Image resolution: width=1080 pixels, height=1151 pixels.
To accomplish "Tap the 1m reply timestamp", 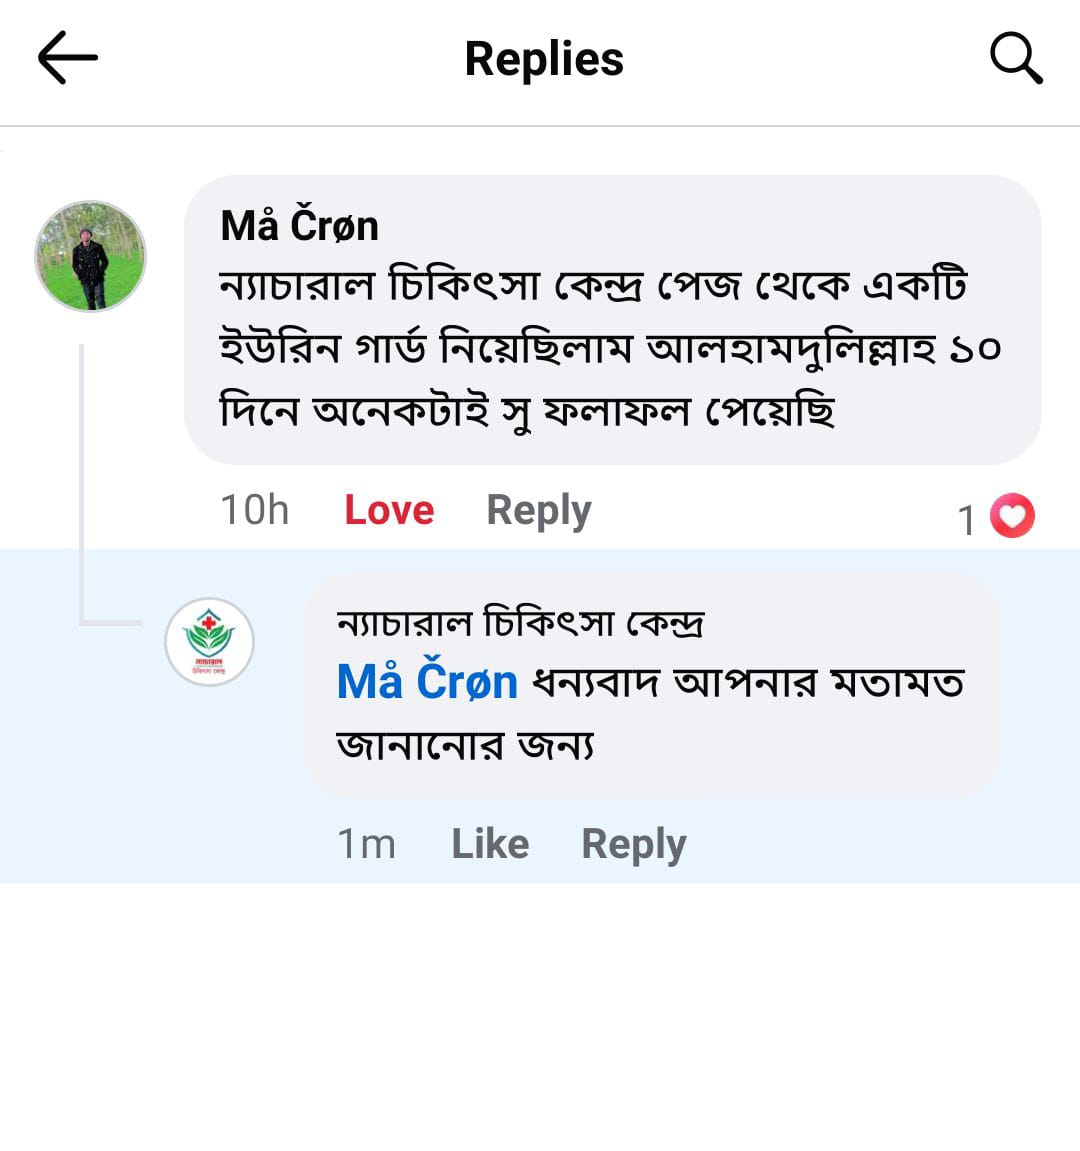I will 366,844.
